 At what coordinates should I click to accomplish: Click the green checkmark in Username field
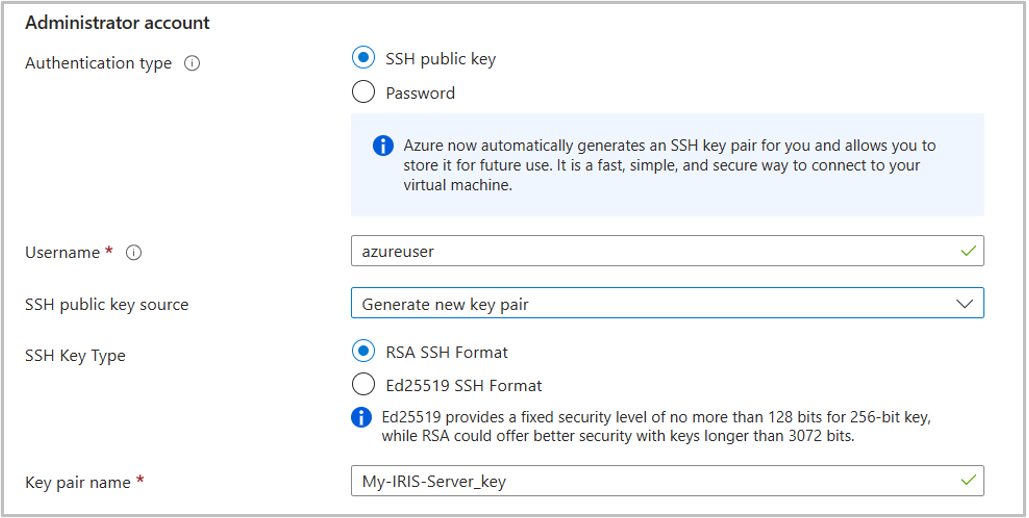[967, 251]
